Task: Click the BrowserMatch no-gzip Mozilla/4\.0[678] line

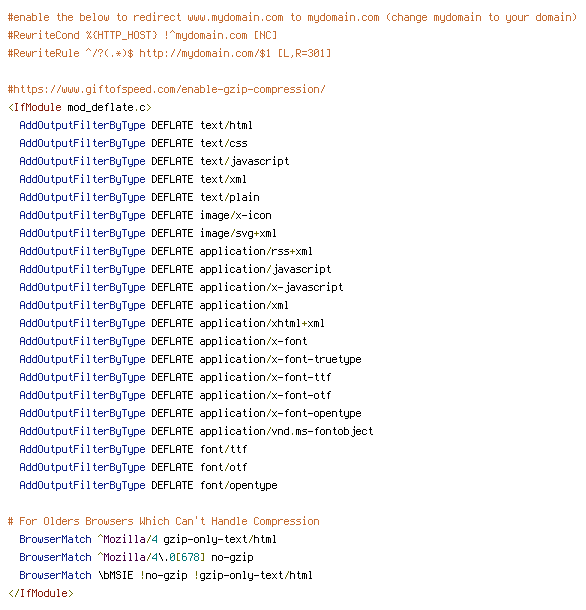Action: click(136, 557)
